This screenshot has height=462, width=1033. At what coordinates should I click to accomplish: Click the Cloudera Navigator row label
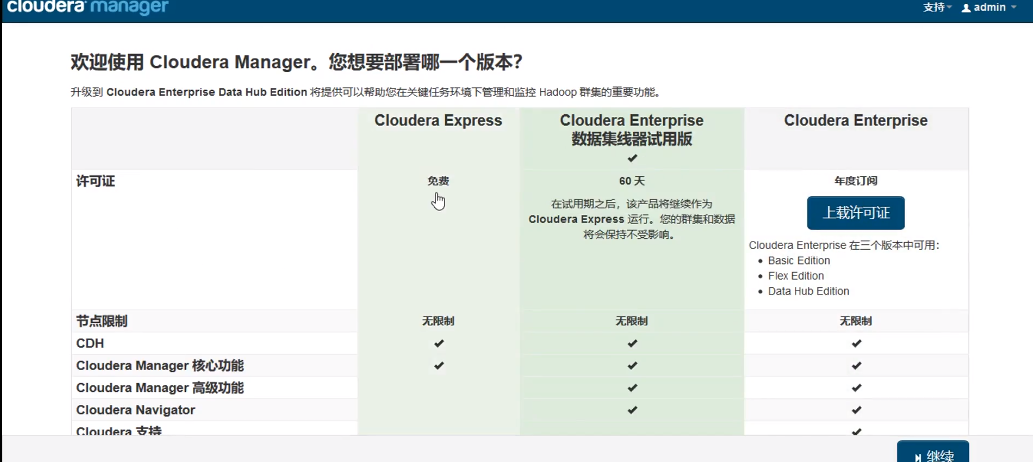point(136,410)
